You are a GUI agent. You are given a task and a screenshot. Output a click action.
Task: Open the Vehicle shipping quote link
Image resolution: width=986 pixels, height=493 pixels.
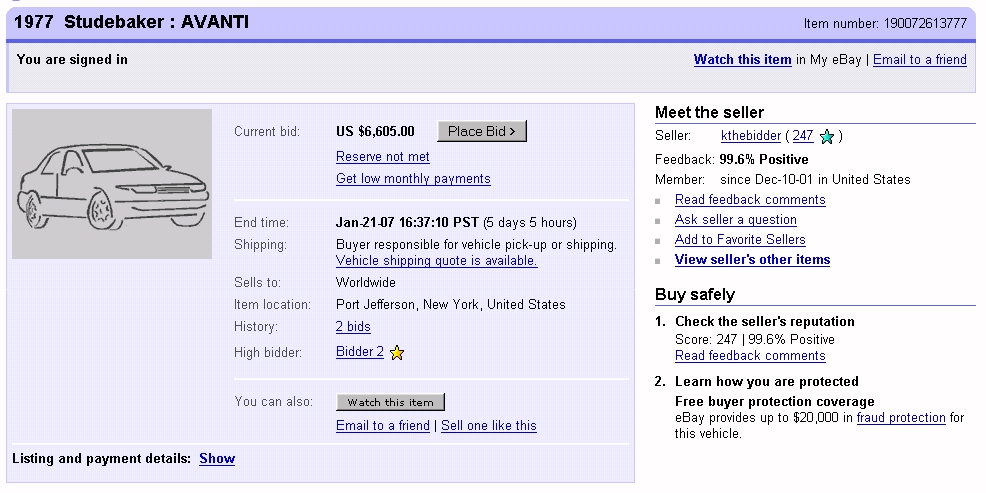coord(436,261)
